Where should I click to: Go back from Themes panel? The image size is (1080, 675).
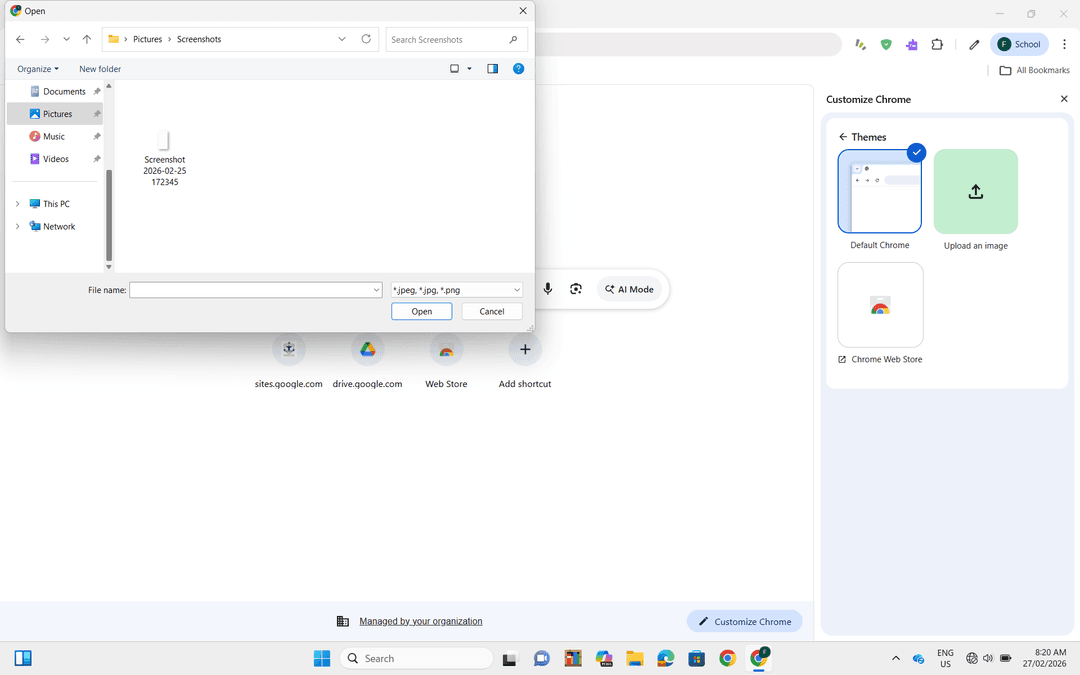pyautogui.click(x=843, y=137)
